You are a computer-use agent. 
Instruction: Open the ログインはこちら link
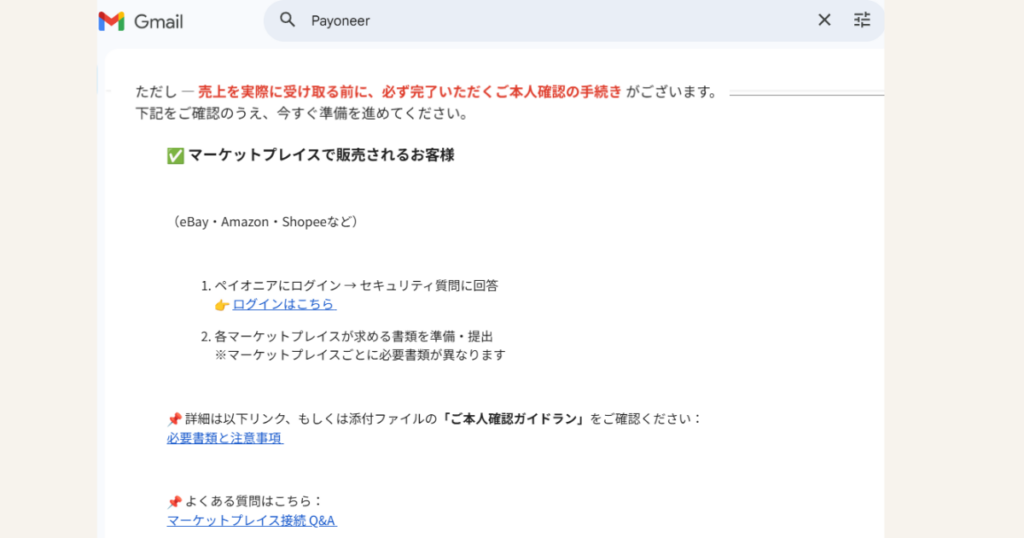pos(284,304)
